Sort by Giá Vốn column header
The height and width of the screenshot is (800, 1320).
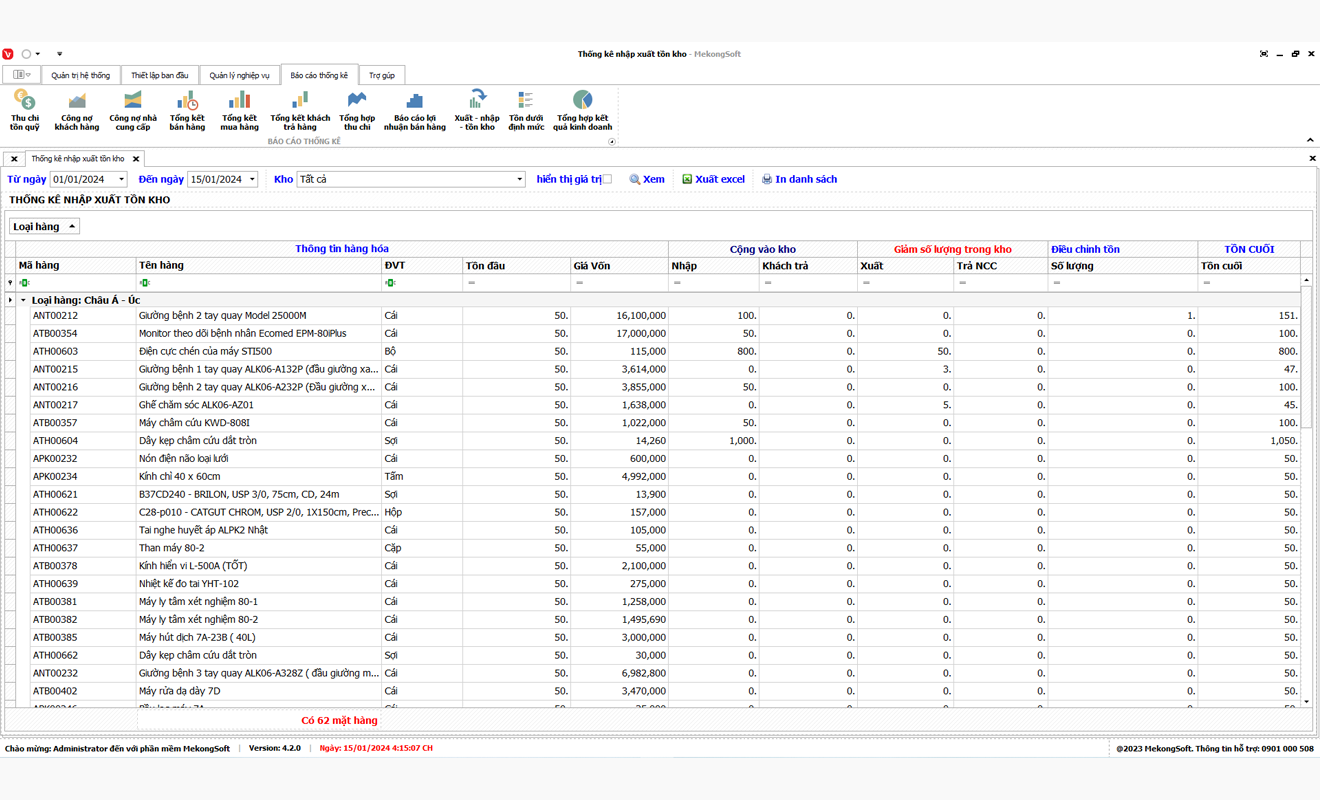619,265
